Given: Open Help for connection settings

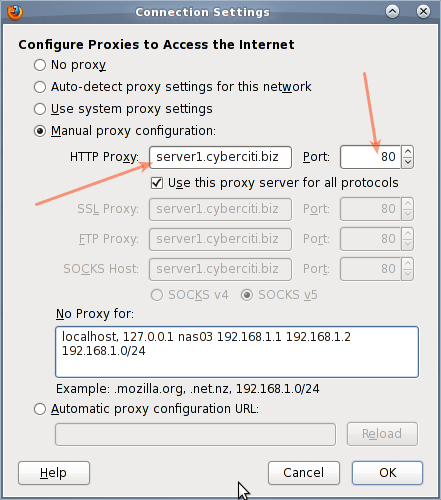Looking at the screenshot, I should (54, 473).
